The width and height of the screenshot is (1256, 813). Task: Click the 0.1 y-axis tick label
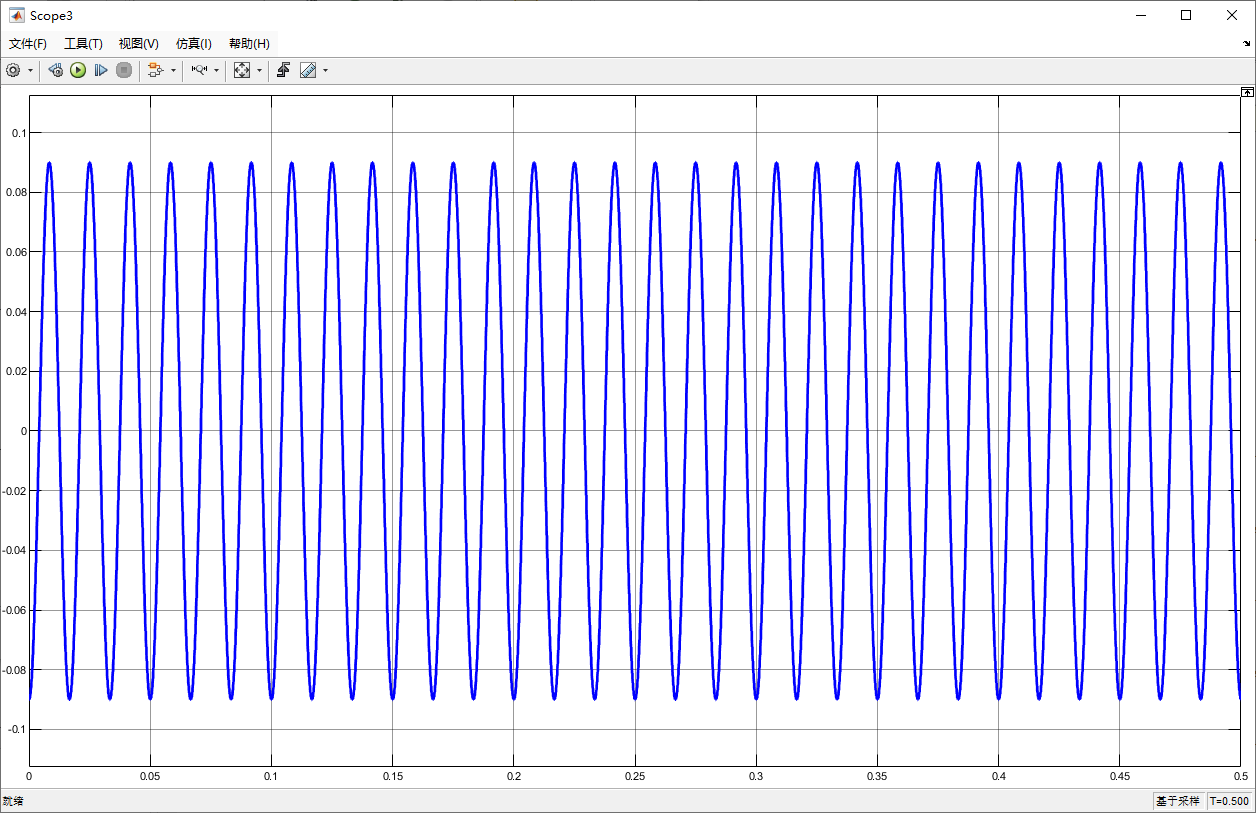[18, 133]
